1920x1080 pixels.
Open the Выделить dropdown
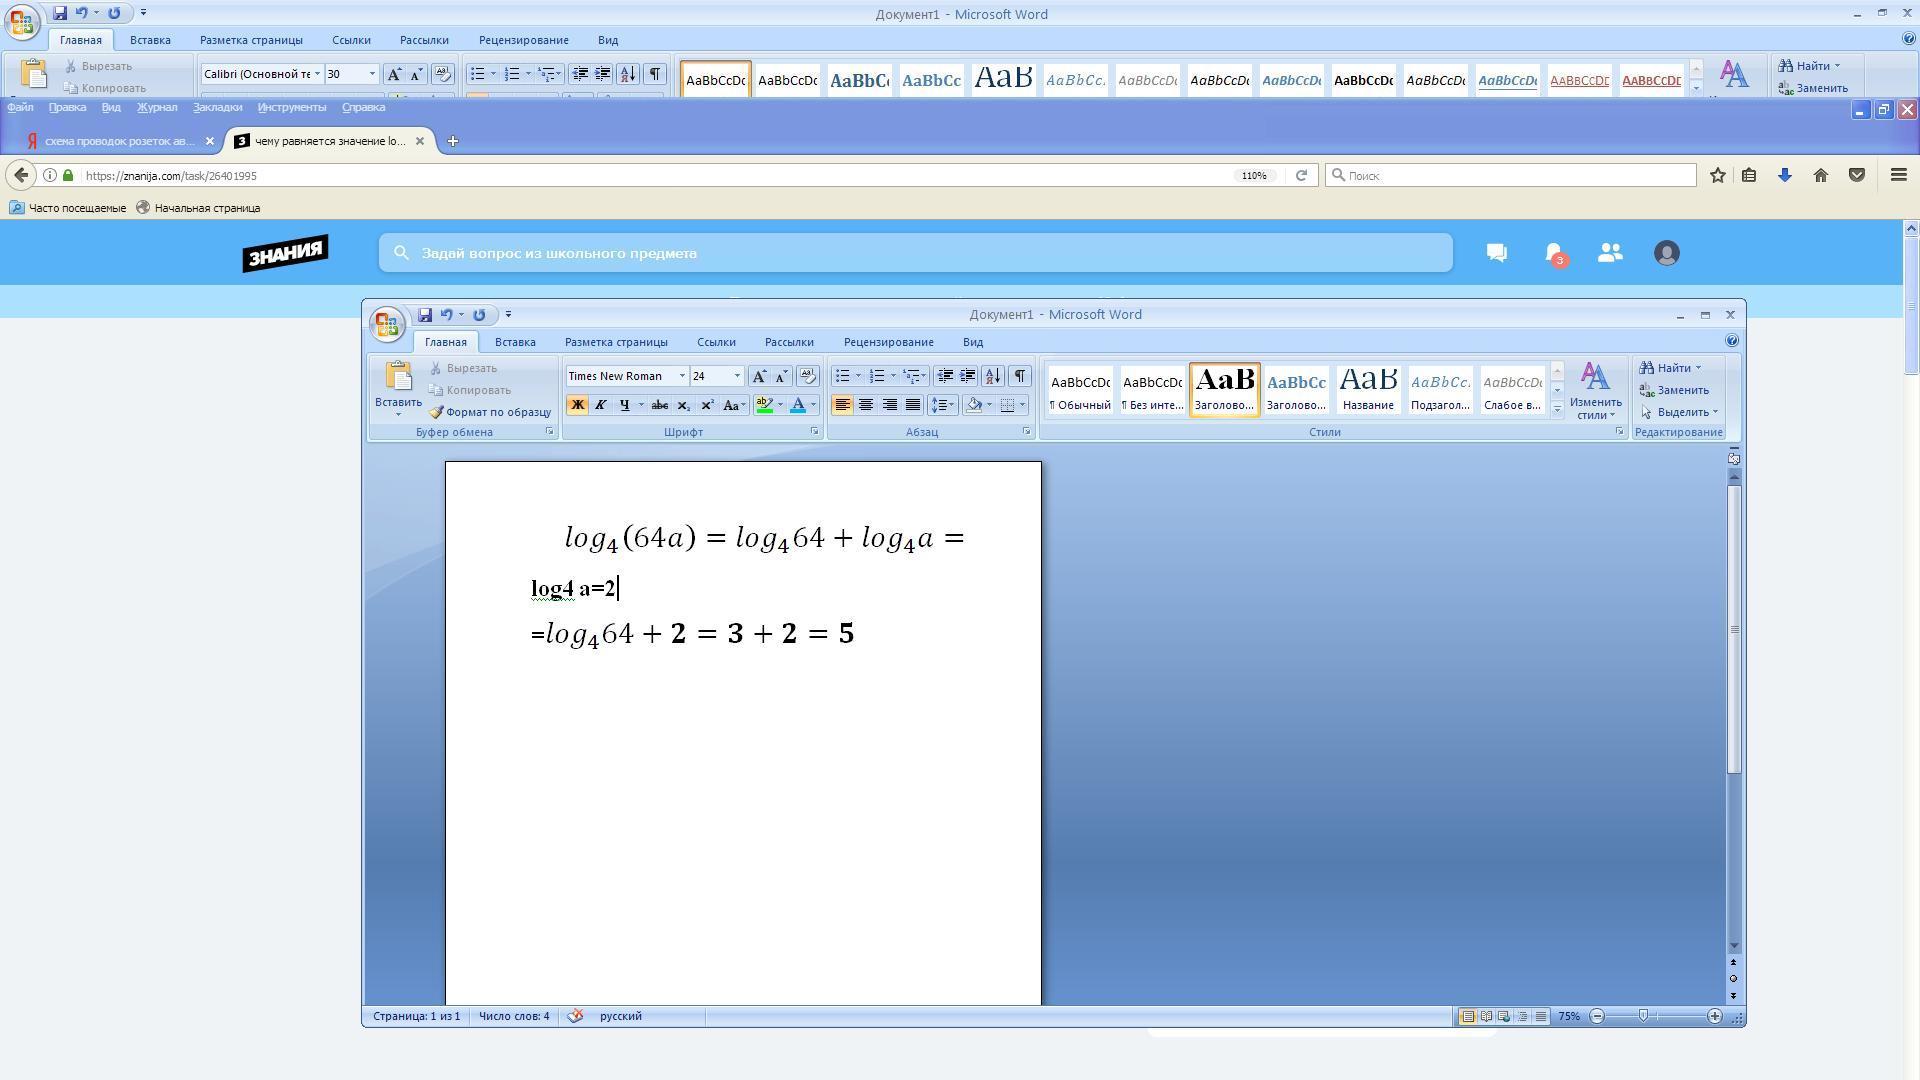(1679, 412)
